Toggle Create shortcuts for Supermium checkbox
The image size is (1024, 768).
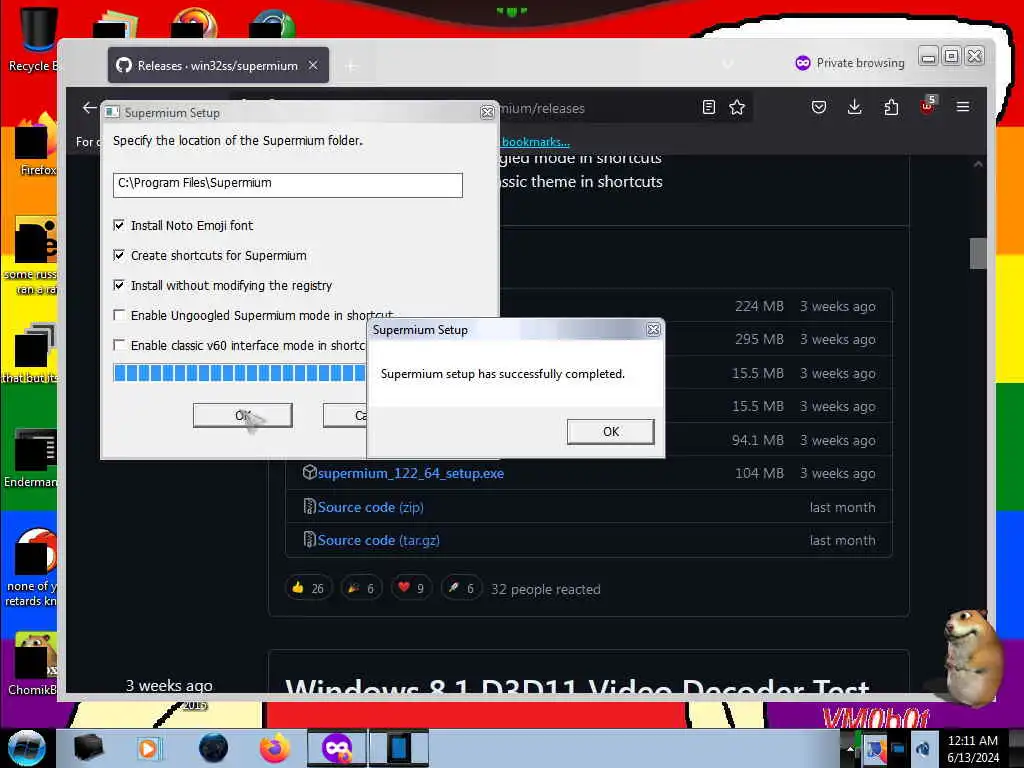point(119,255)
